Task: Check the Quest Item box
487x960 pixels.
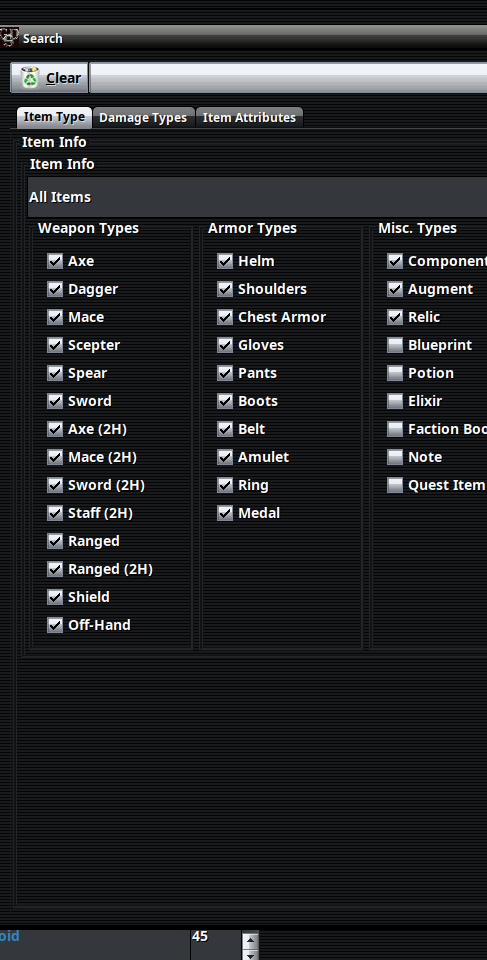Action: point(395,485)
